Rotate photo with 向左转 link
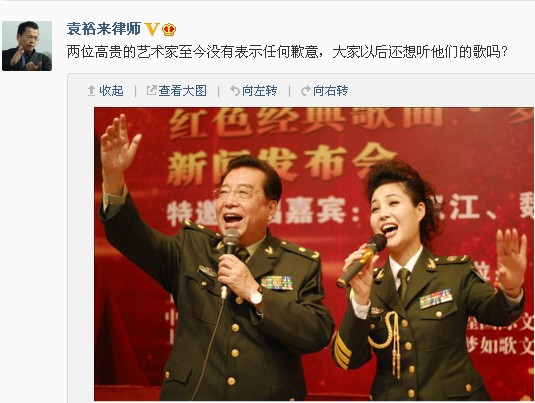The image size is (535, 403). point(260,91)
